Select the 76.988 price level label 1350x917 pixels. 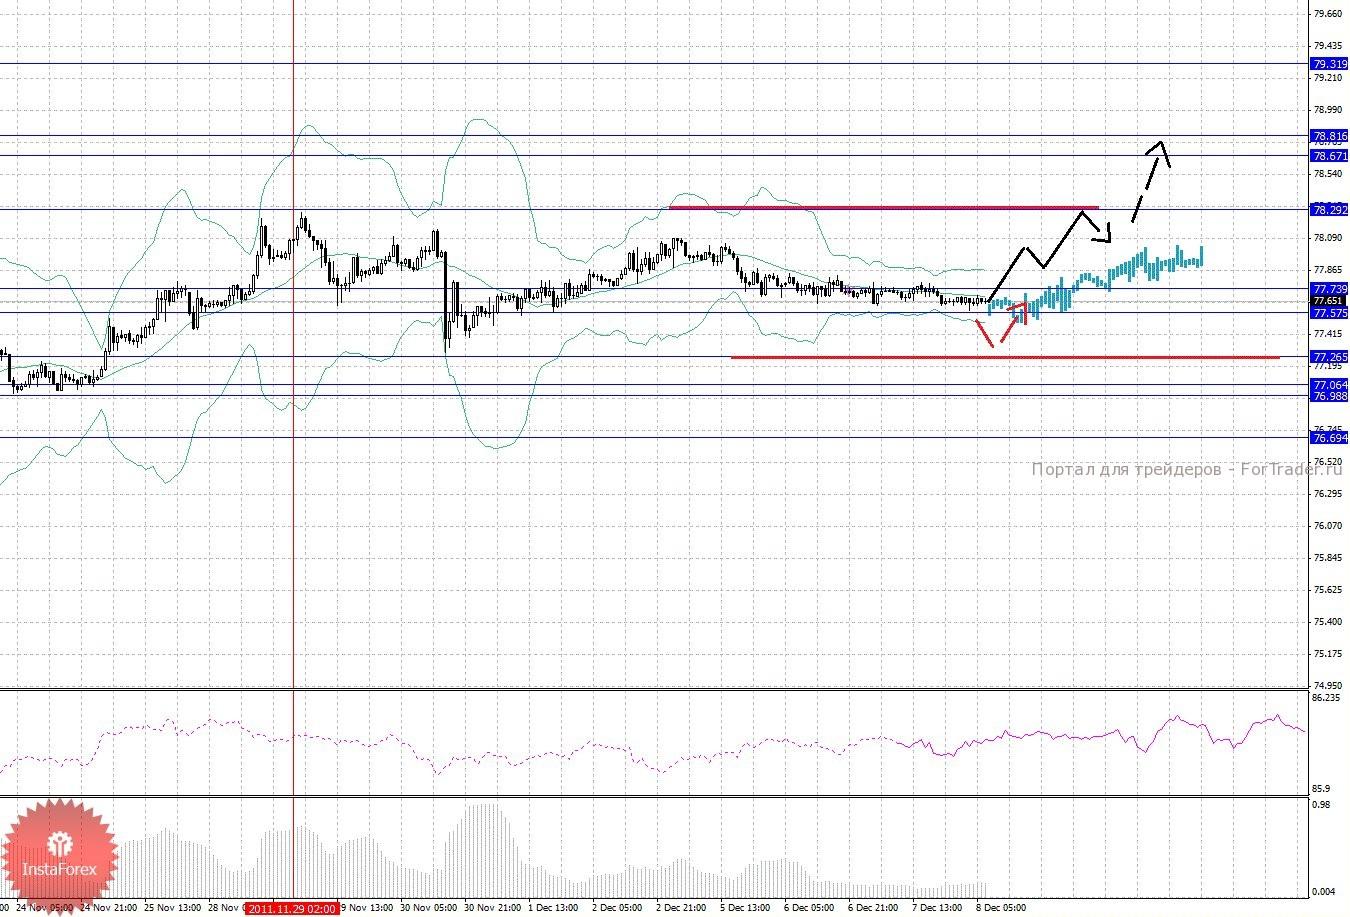coord(1329,396)
